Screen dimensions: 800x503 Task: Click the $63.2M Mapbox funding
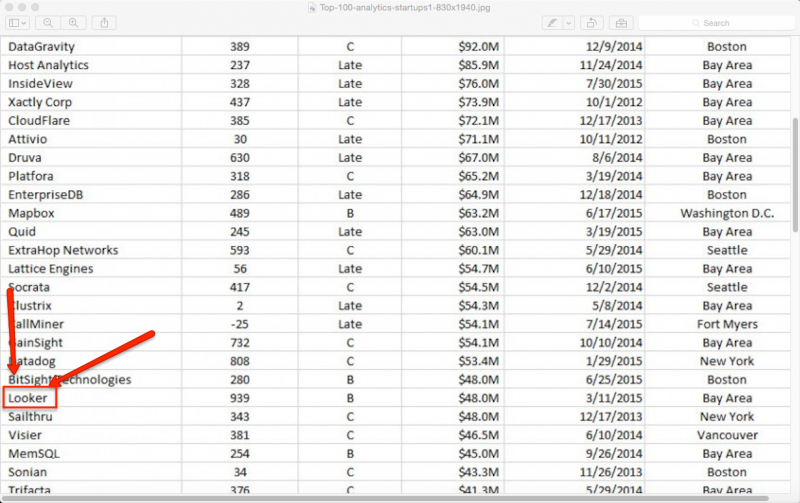479,213
